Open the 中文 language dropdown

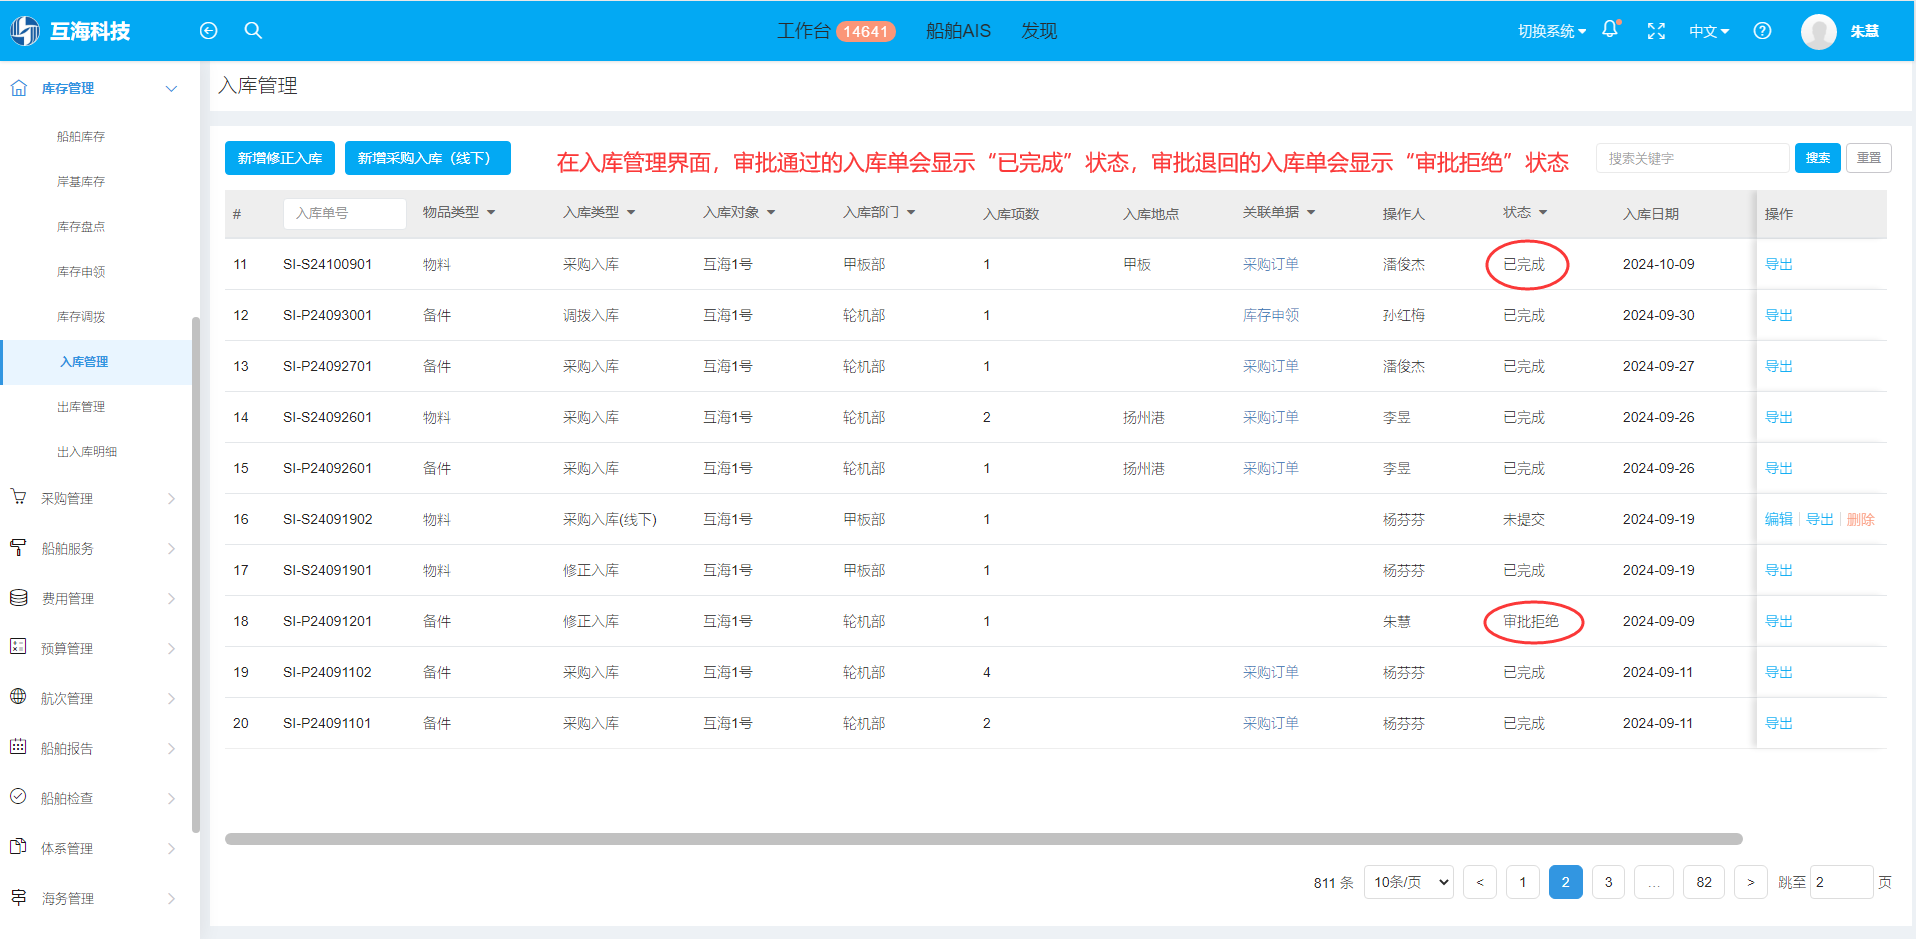click(x=1709, y=31)
